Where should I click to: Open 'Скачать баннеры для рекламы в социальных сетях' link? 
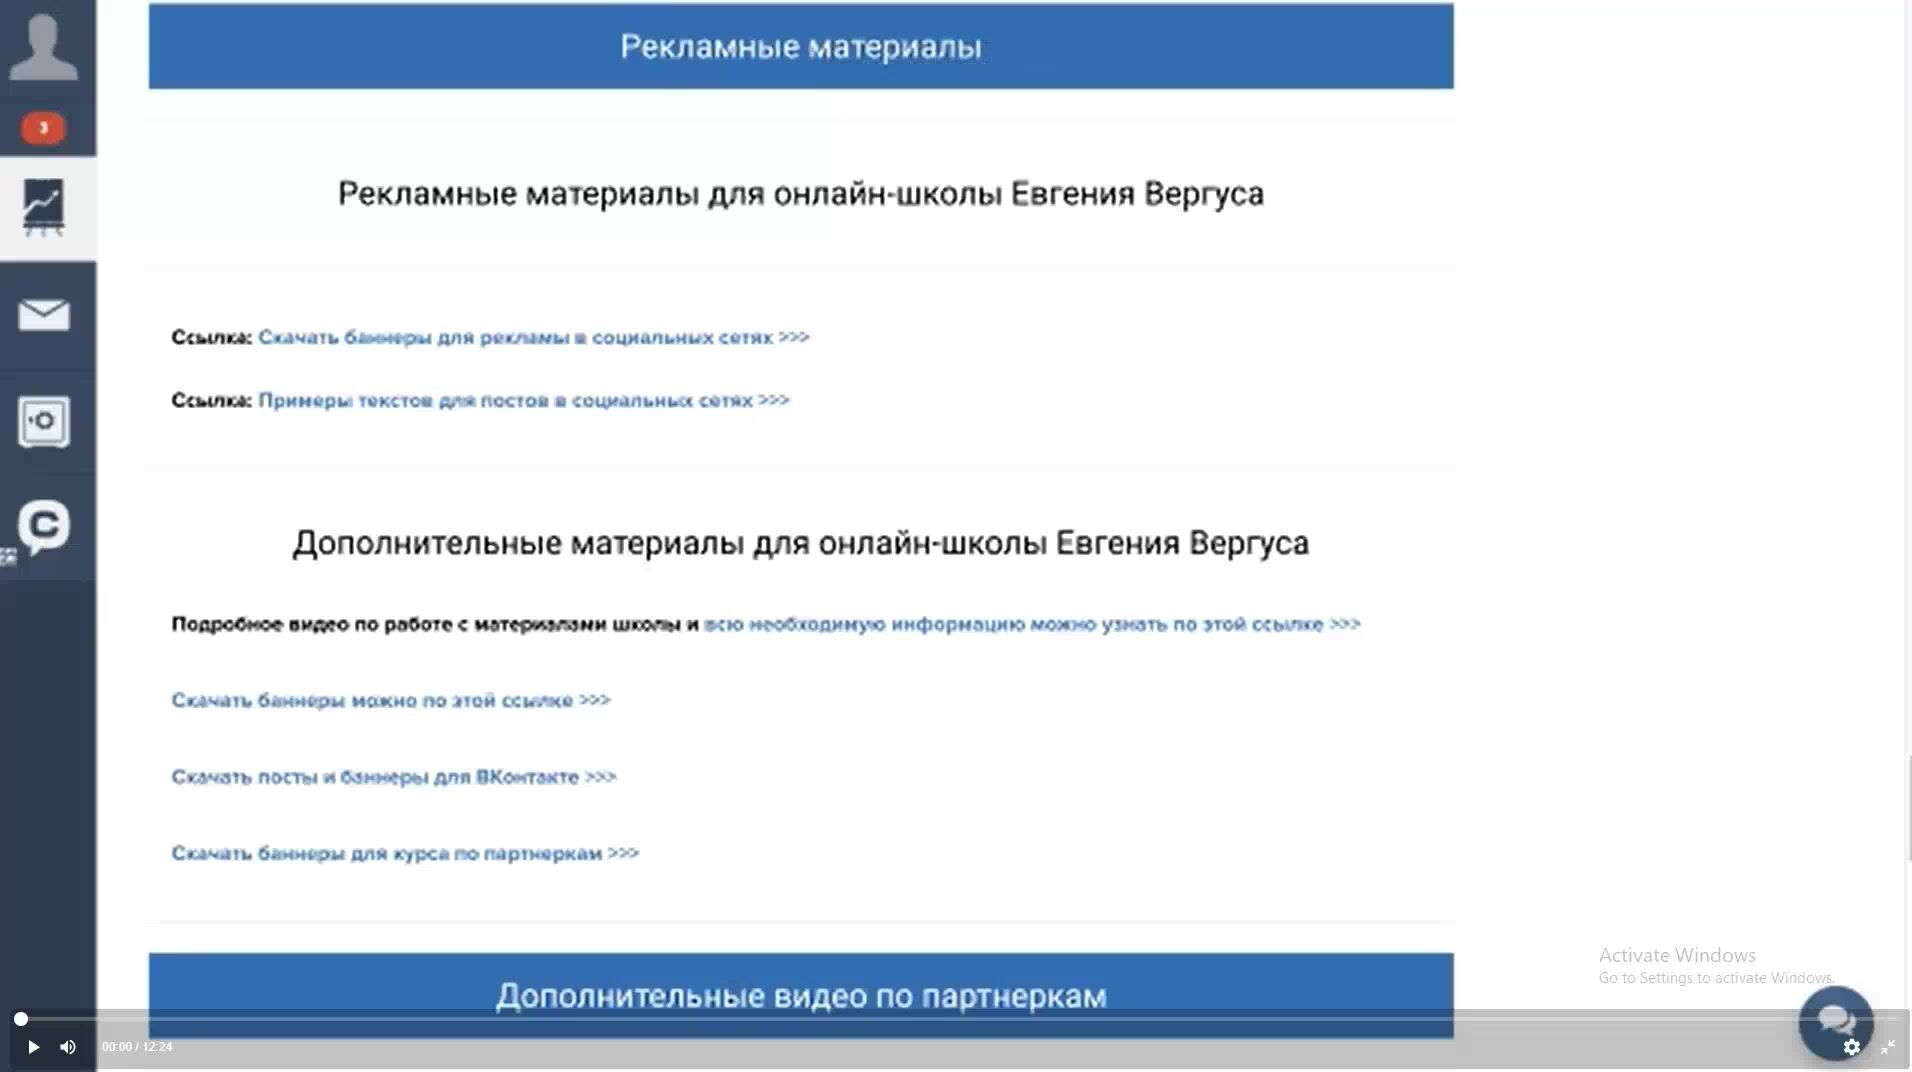pos(534,337)
